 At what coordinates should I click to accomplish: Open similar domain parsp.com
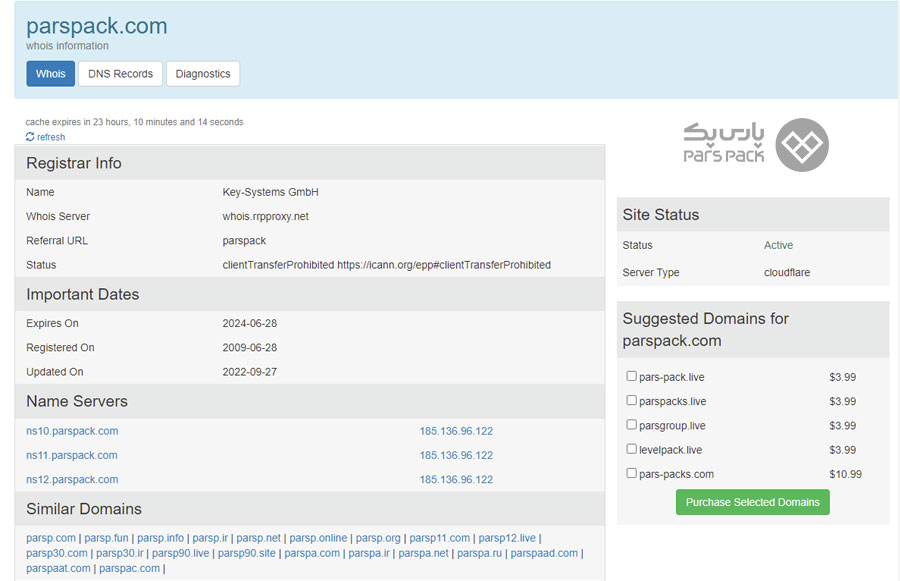point(51,538)
